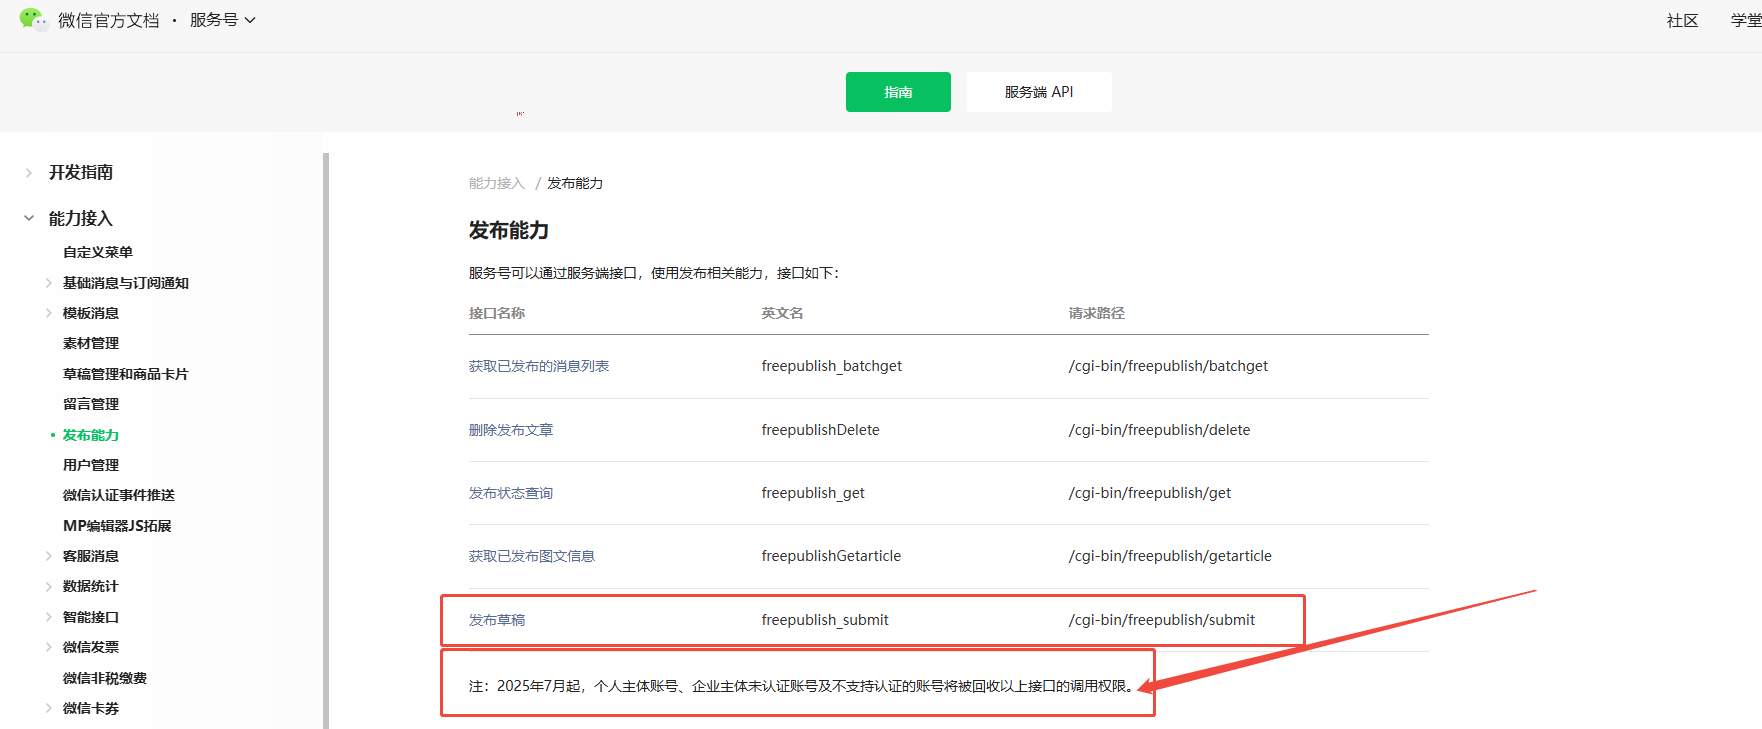Open 草稿管理和商品卡片 sidebar item

[126, 374]
